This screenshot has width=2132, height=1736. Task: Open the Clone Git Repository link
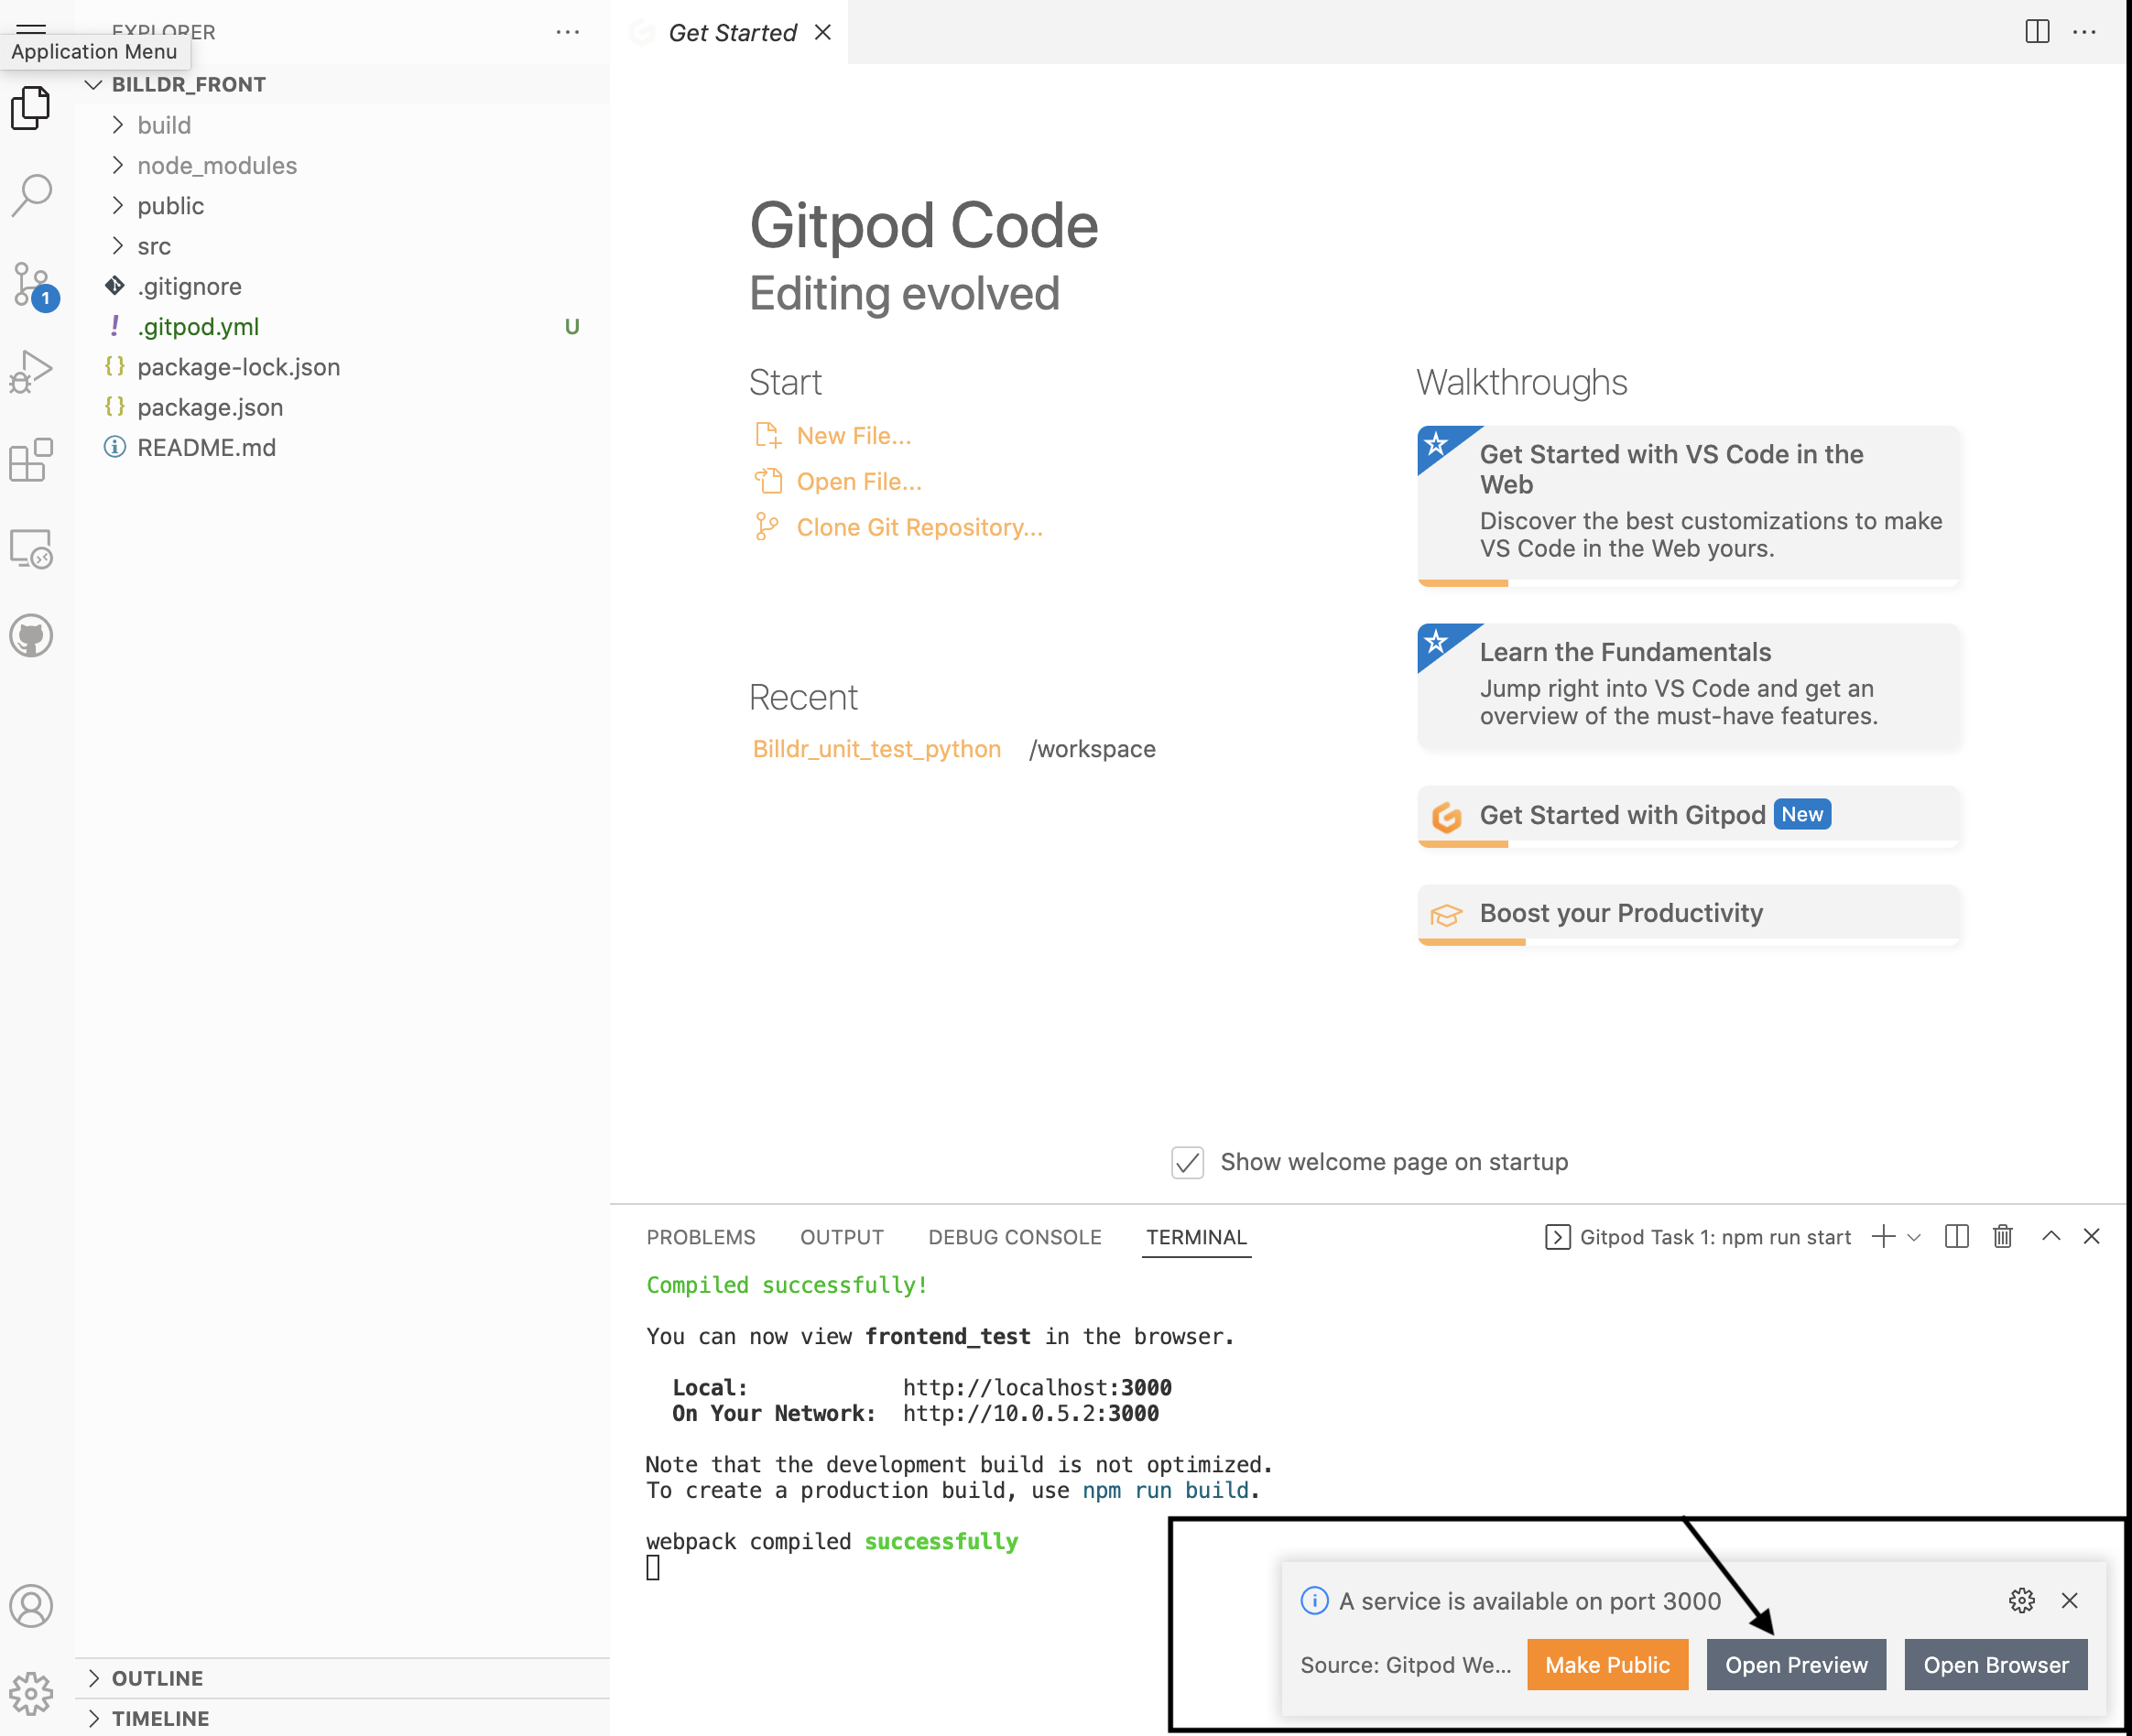919,527
